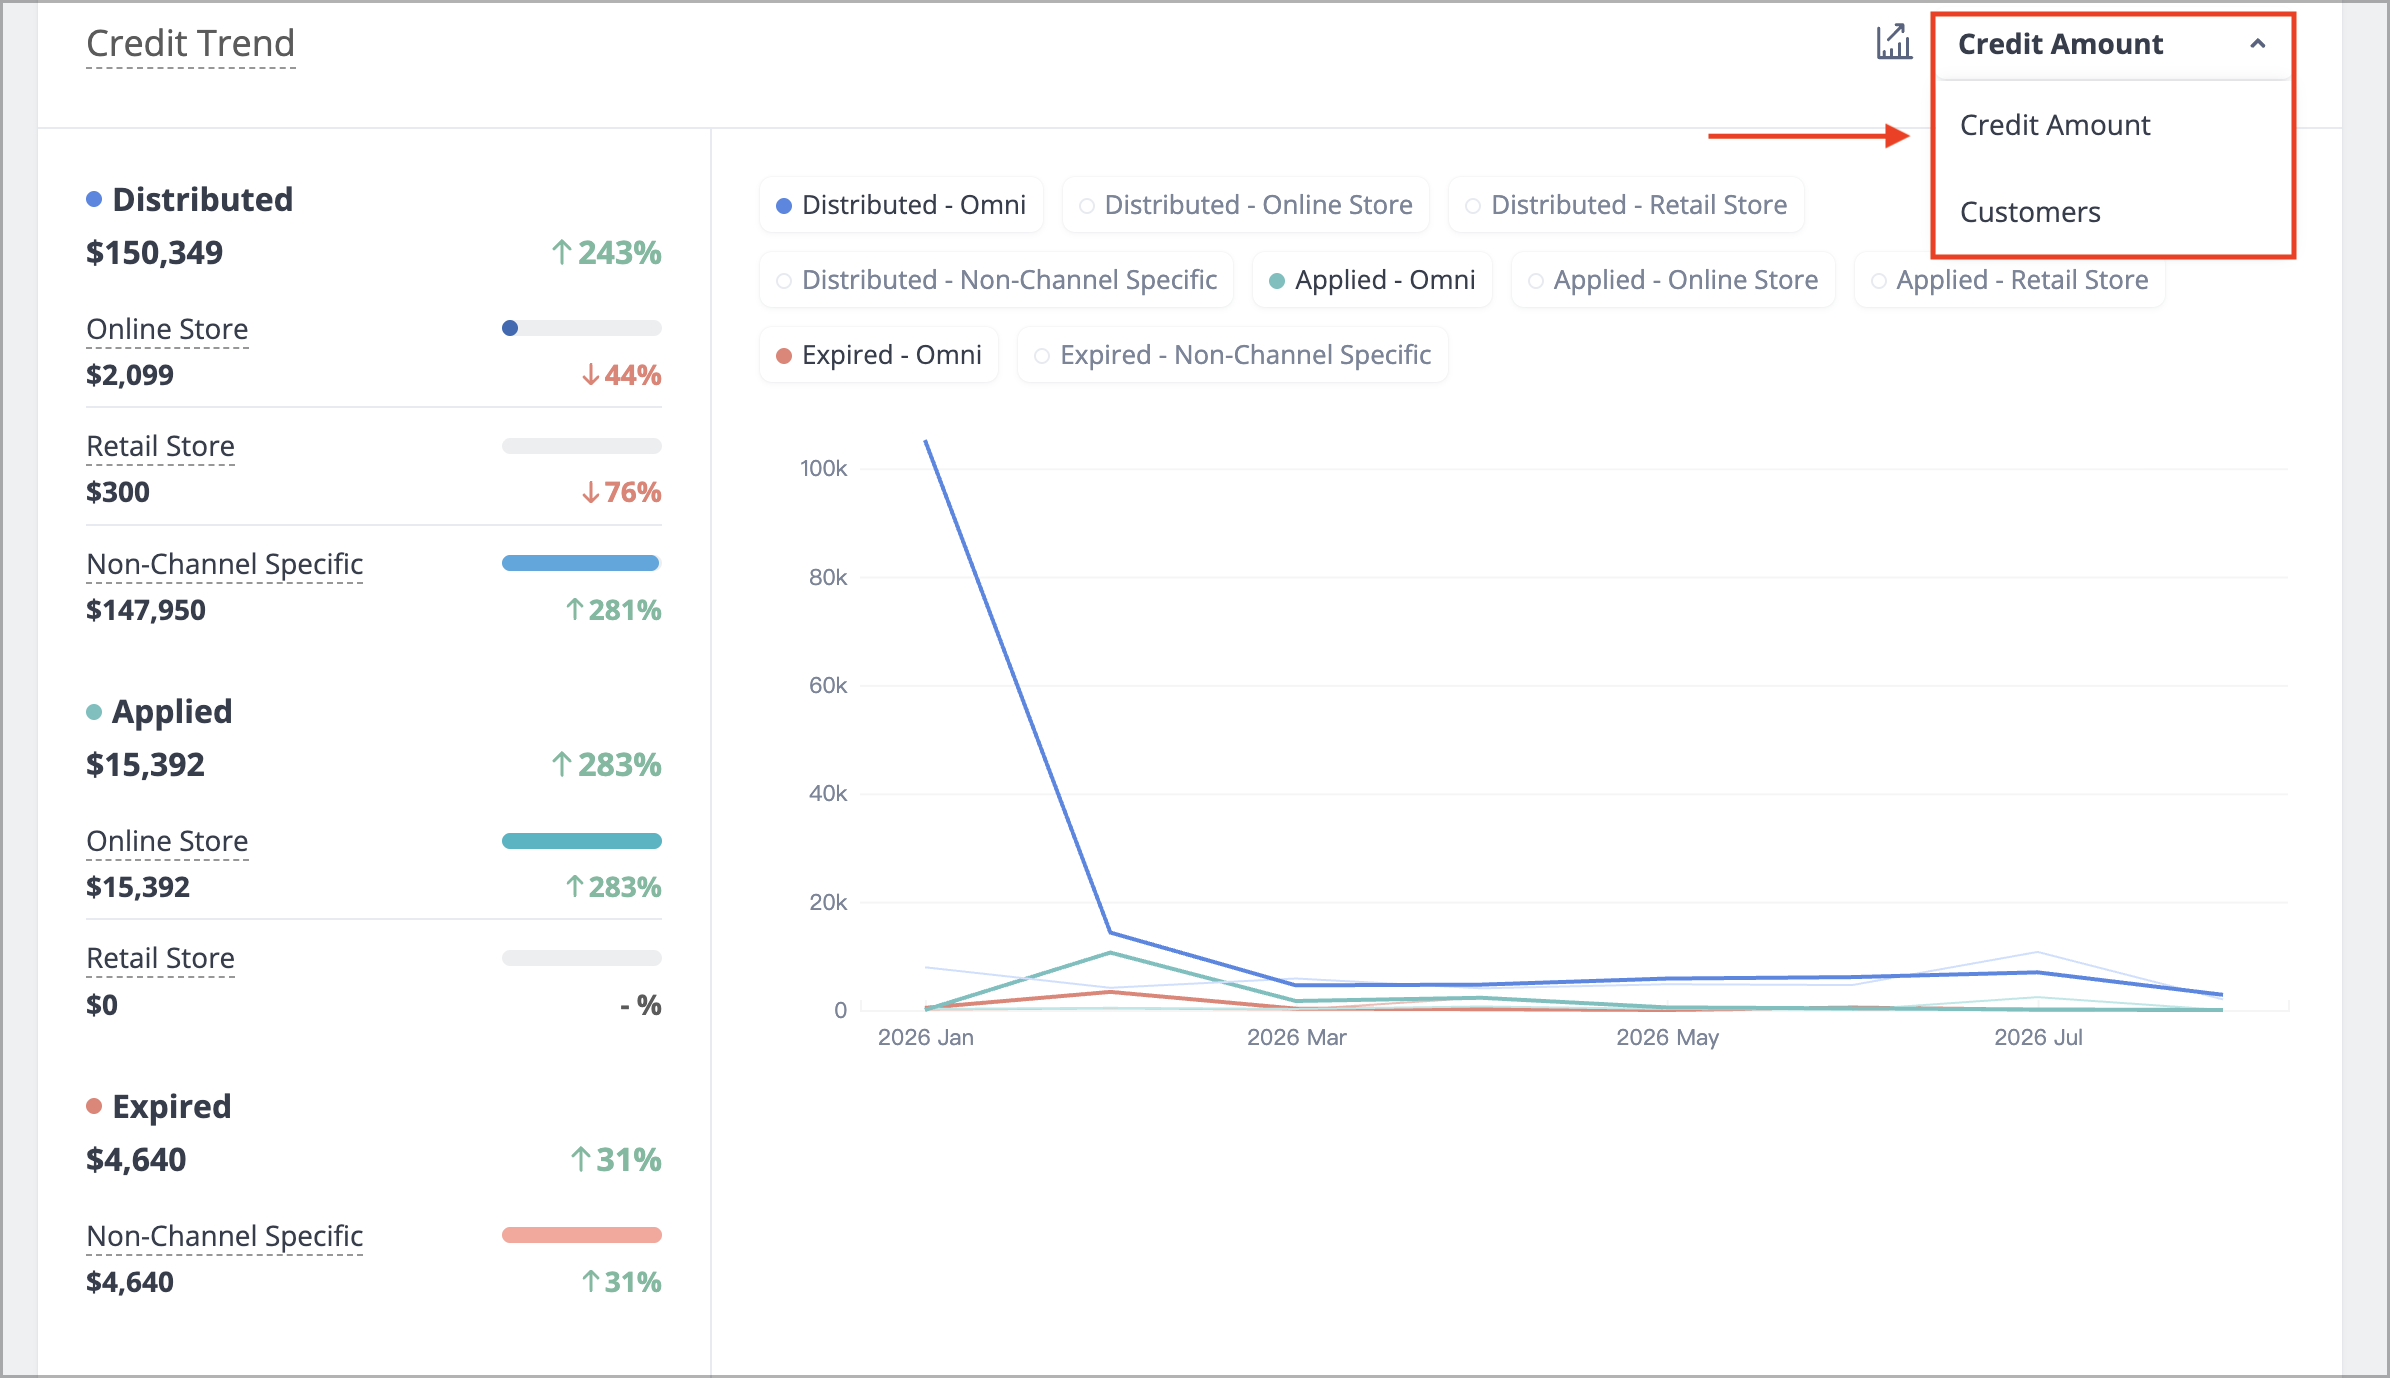Image resolution: width=2390 pixels, height=1378 pixels.
Task: Click the 44% decrease indicator
Action: [621, 375]
